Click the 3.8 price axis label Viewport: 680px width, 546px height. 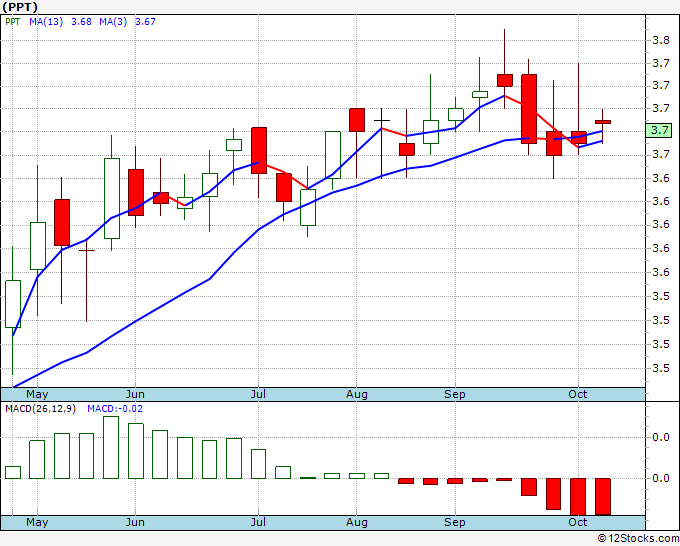pos(661,41)
